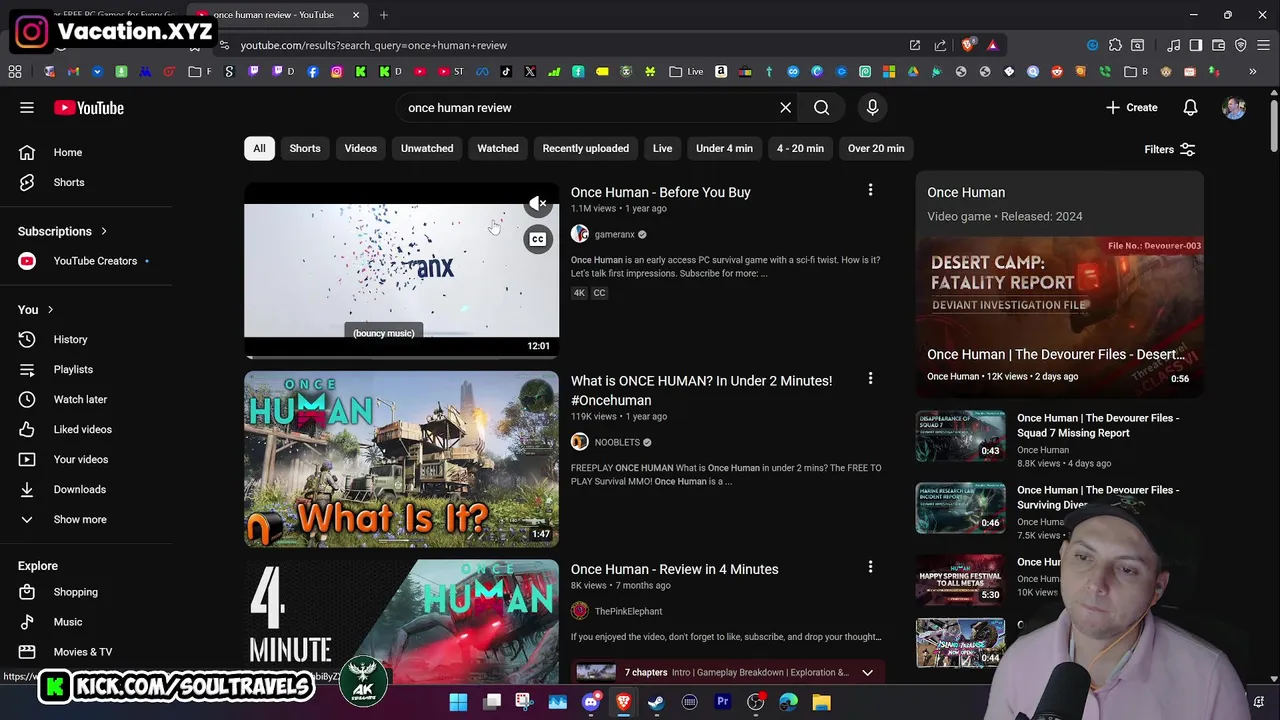The image size is (1280, 720).
Task: Click the page vertical scrollbar
Action: click(x=1273, y=125)
